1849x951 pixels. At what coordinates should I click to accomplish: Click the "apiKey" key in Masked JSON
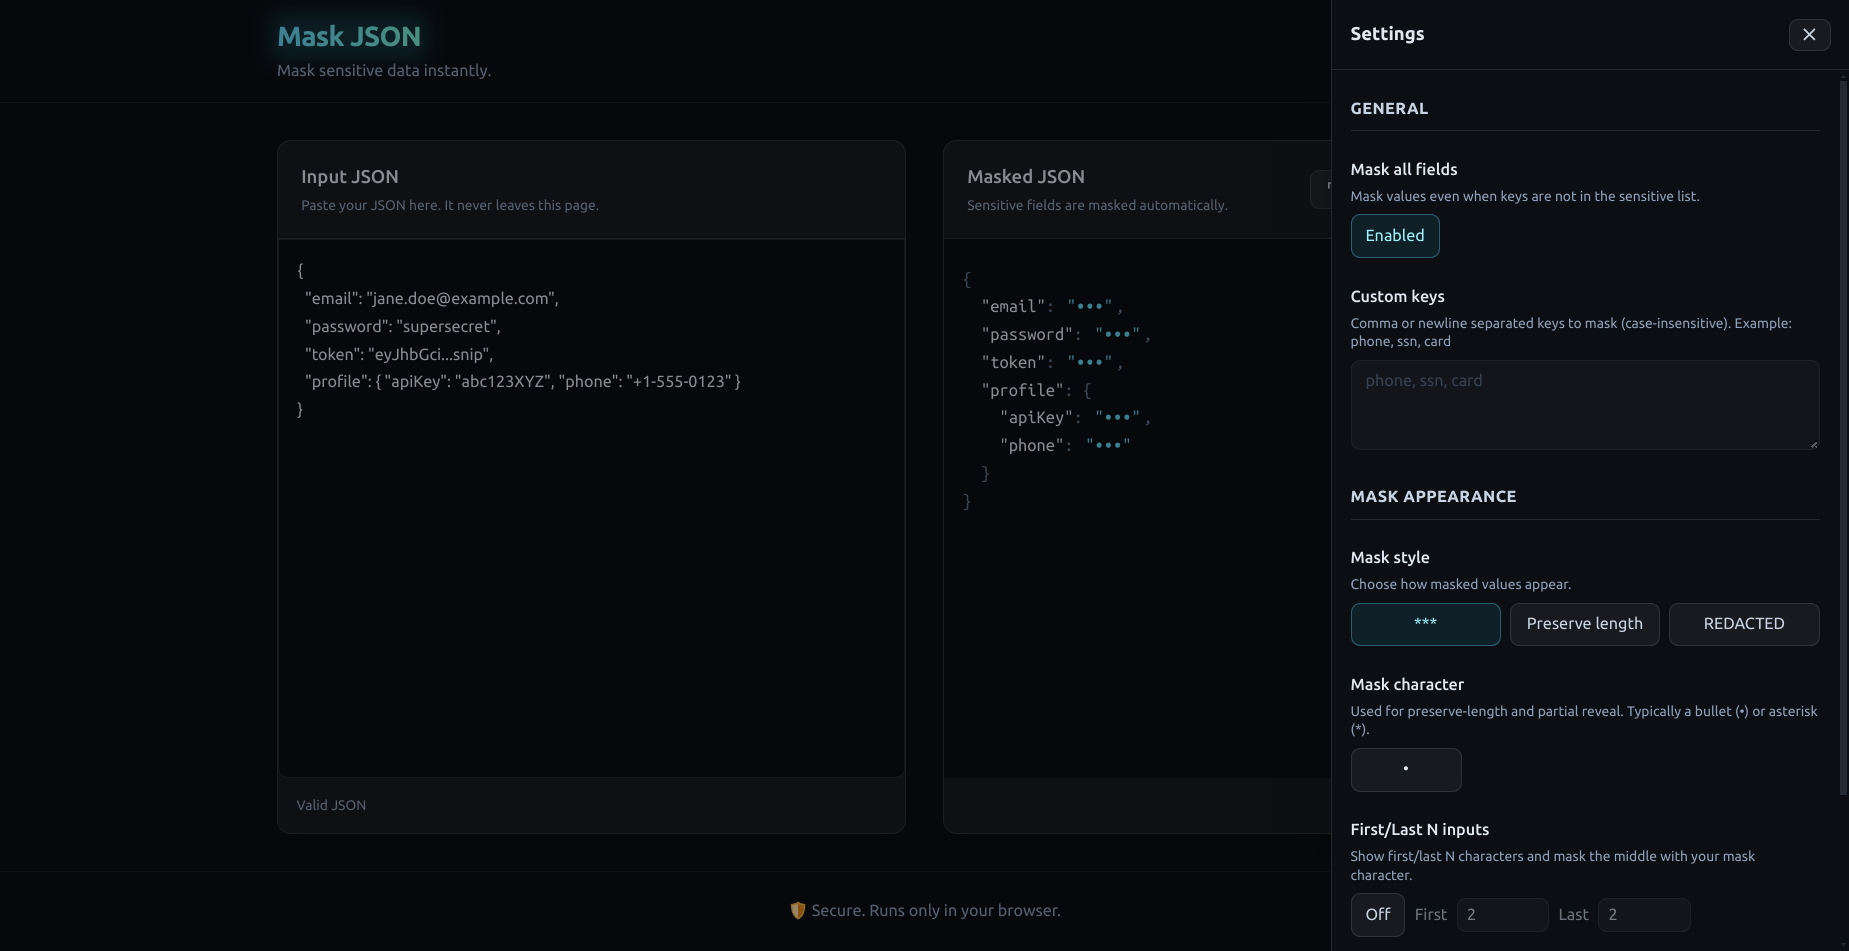[x=1036, y=417]
